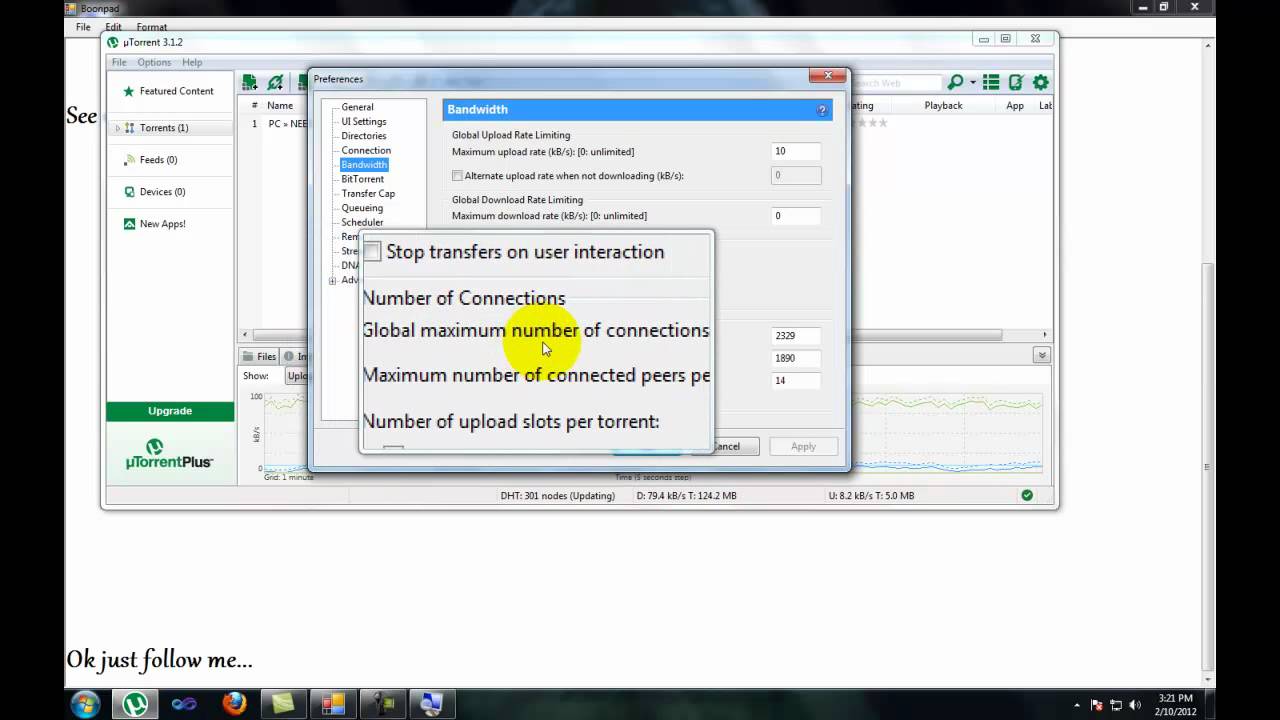Click the search magnifier icon in µTorrent
1280x720 pixels.
coord(955,82)
